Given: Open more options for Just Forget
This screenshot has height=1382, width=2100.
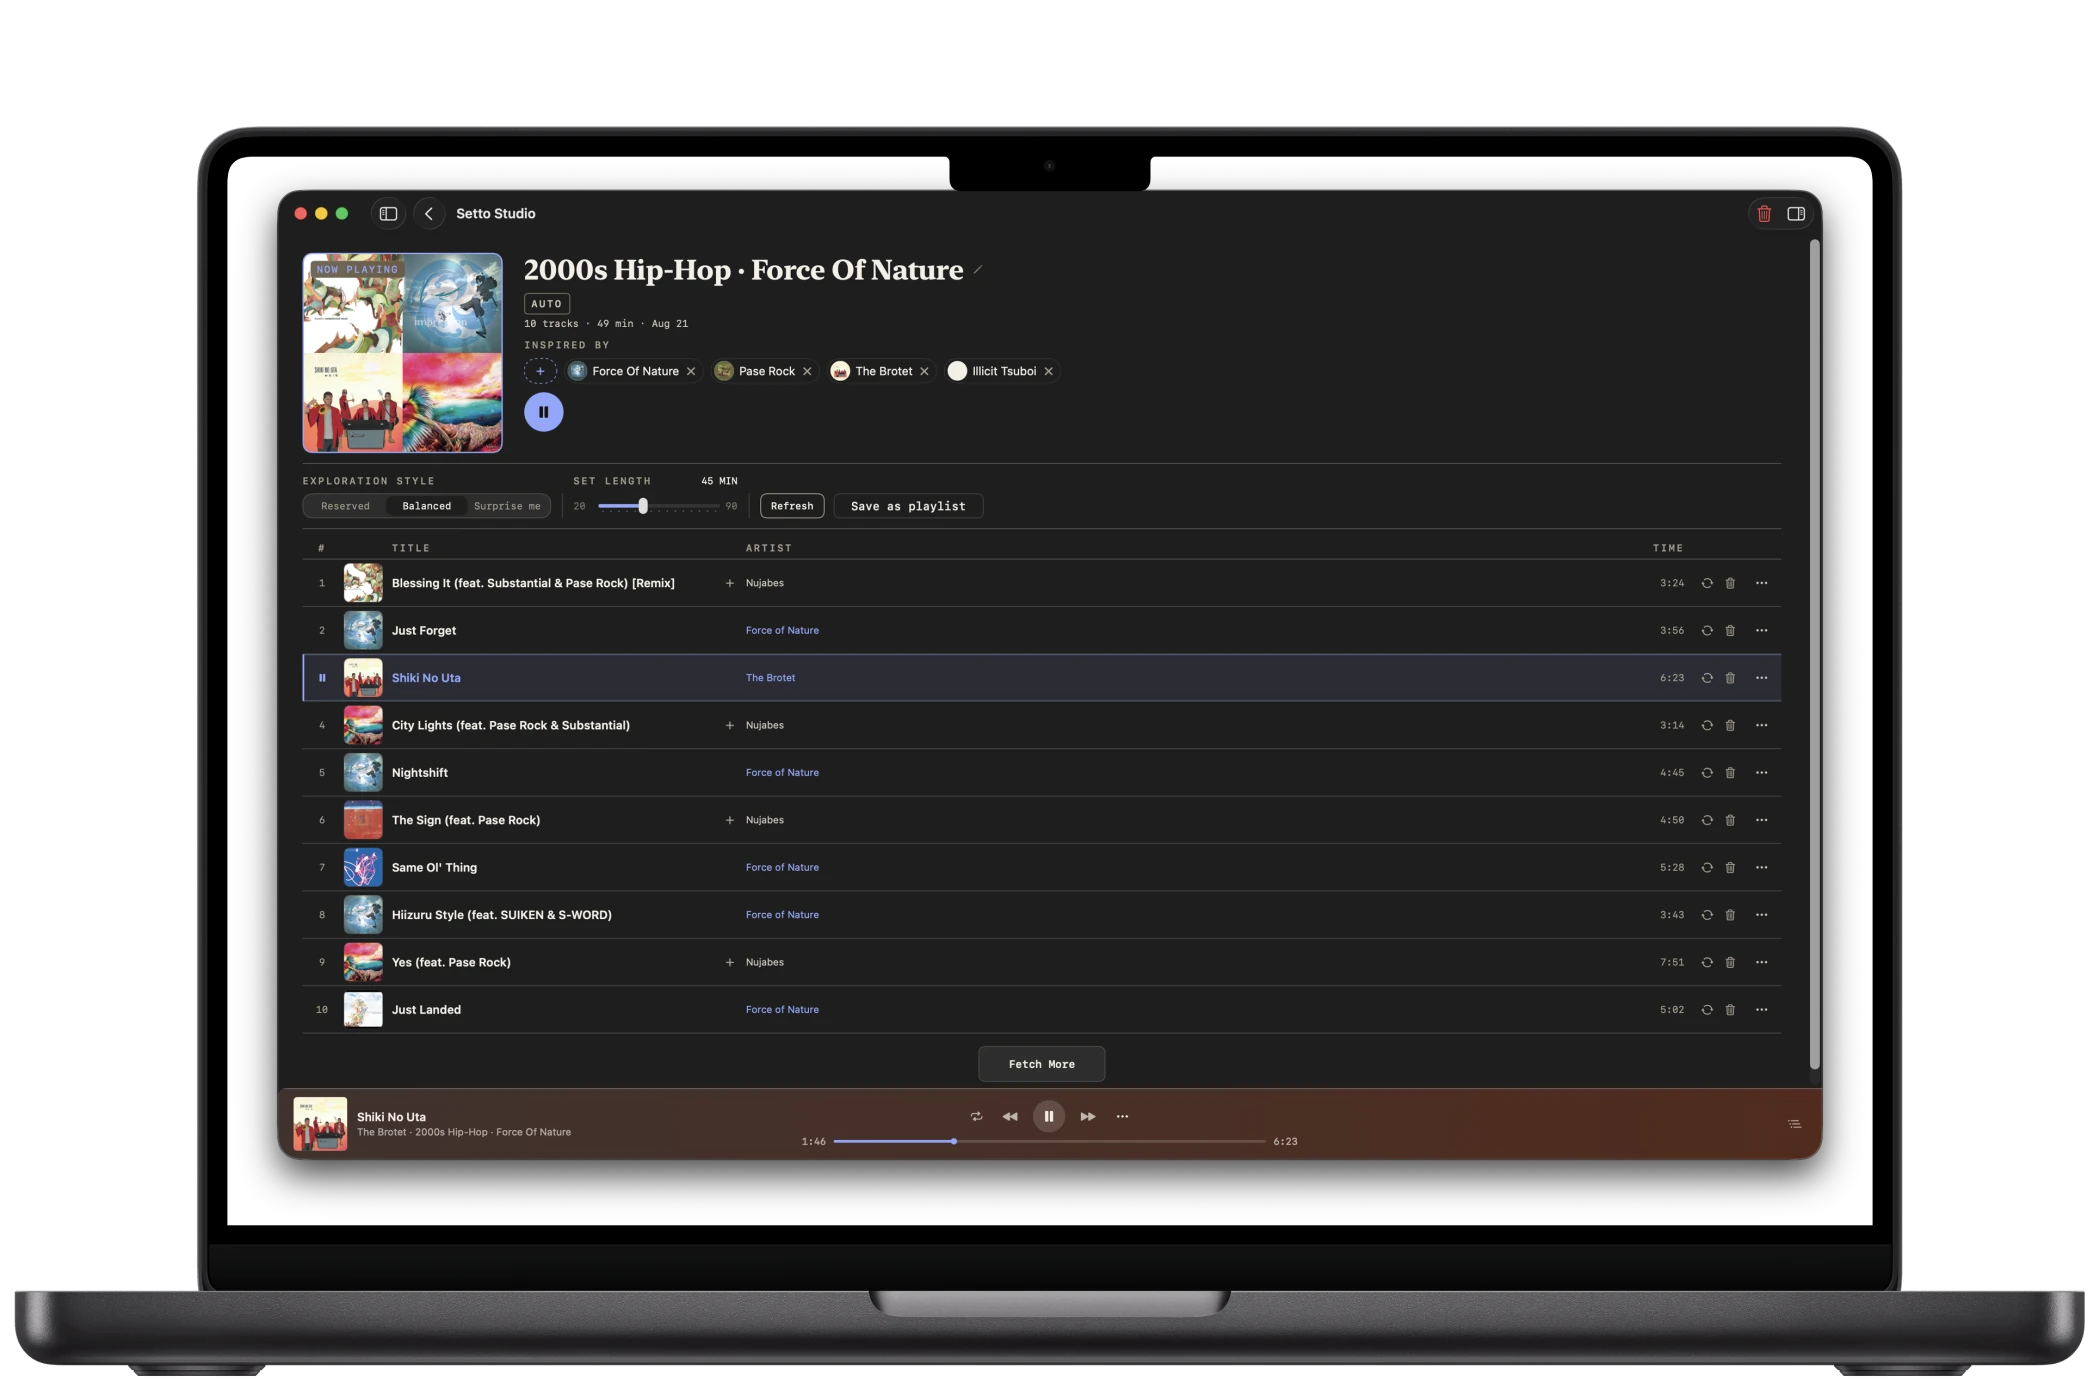Looking at the screenshot, I should point(1762,630).
